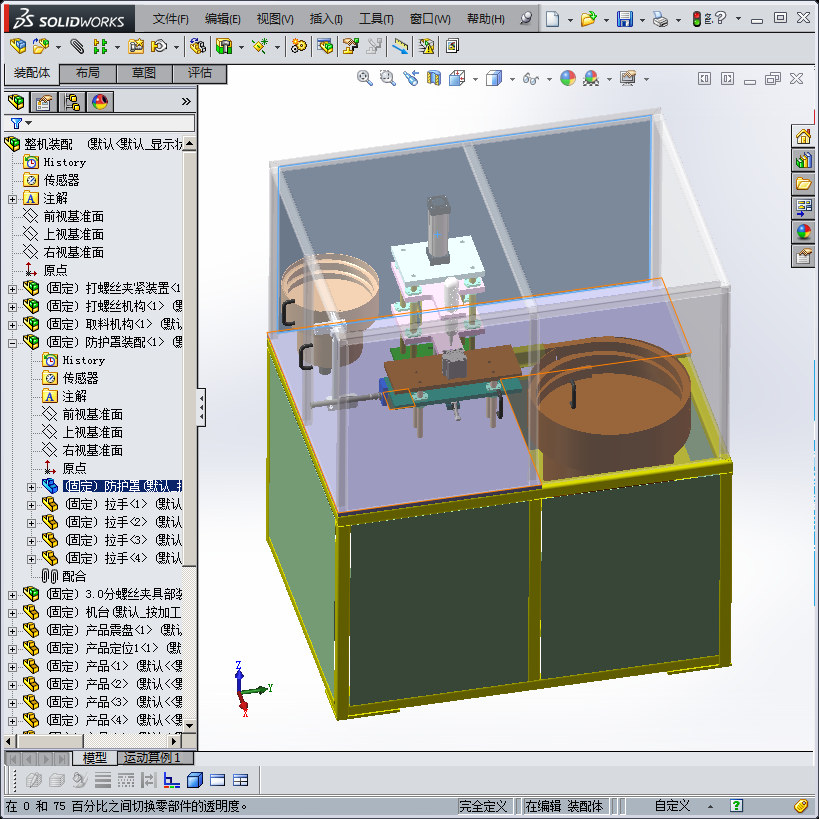Click the Print icon
819x819 pixels.
(660, 19)
